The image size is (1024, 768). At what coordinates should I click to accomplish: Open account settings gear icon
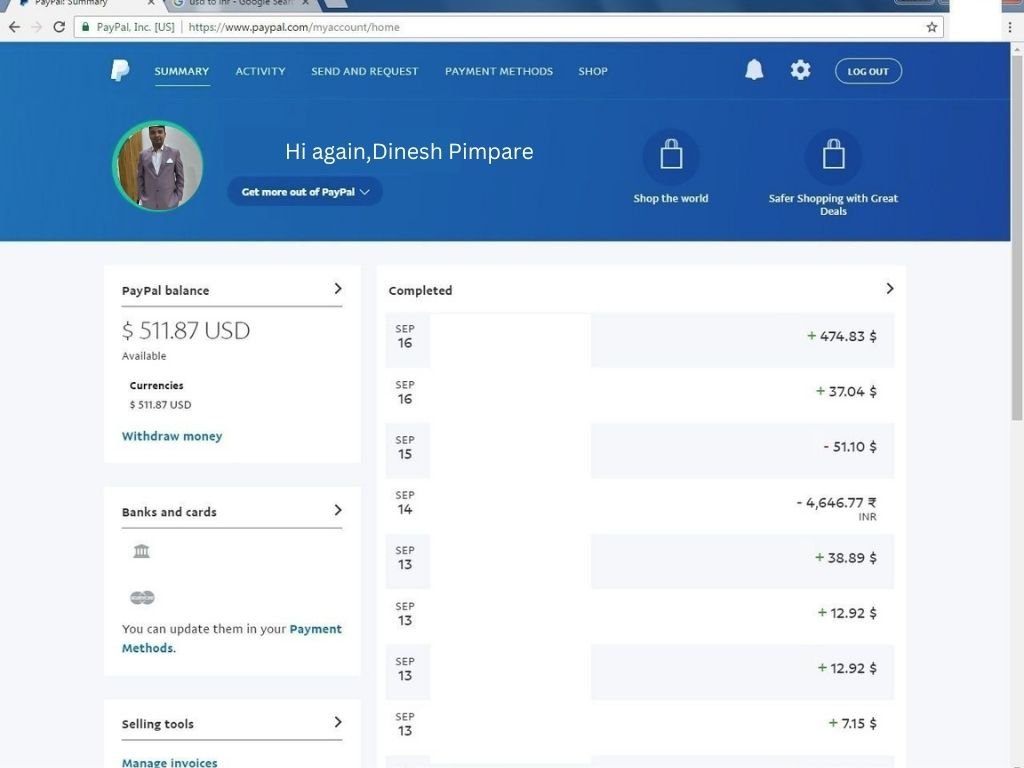801,70
